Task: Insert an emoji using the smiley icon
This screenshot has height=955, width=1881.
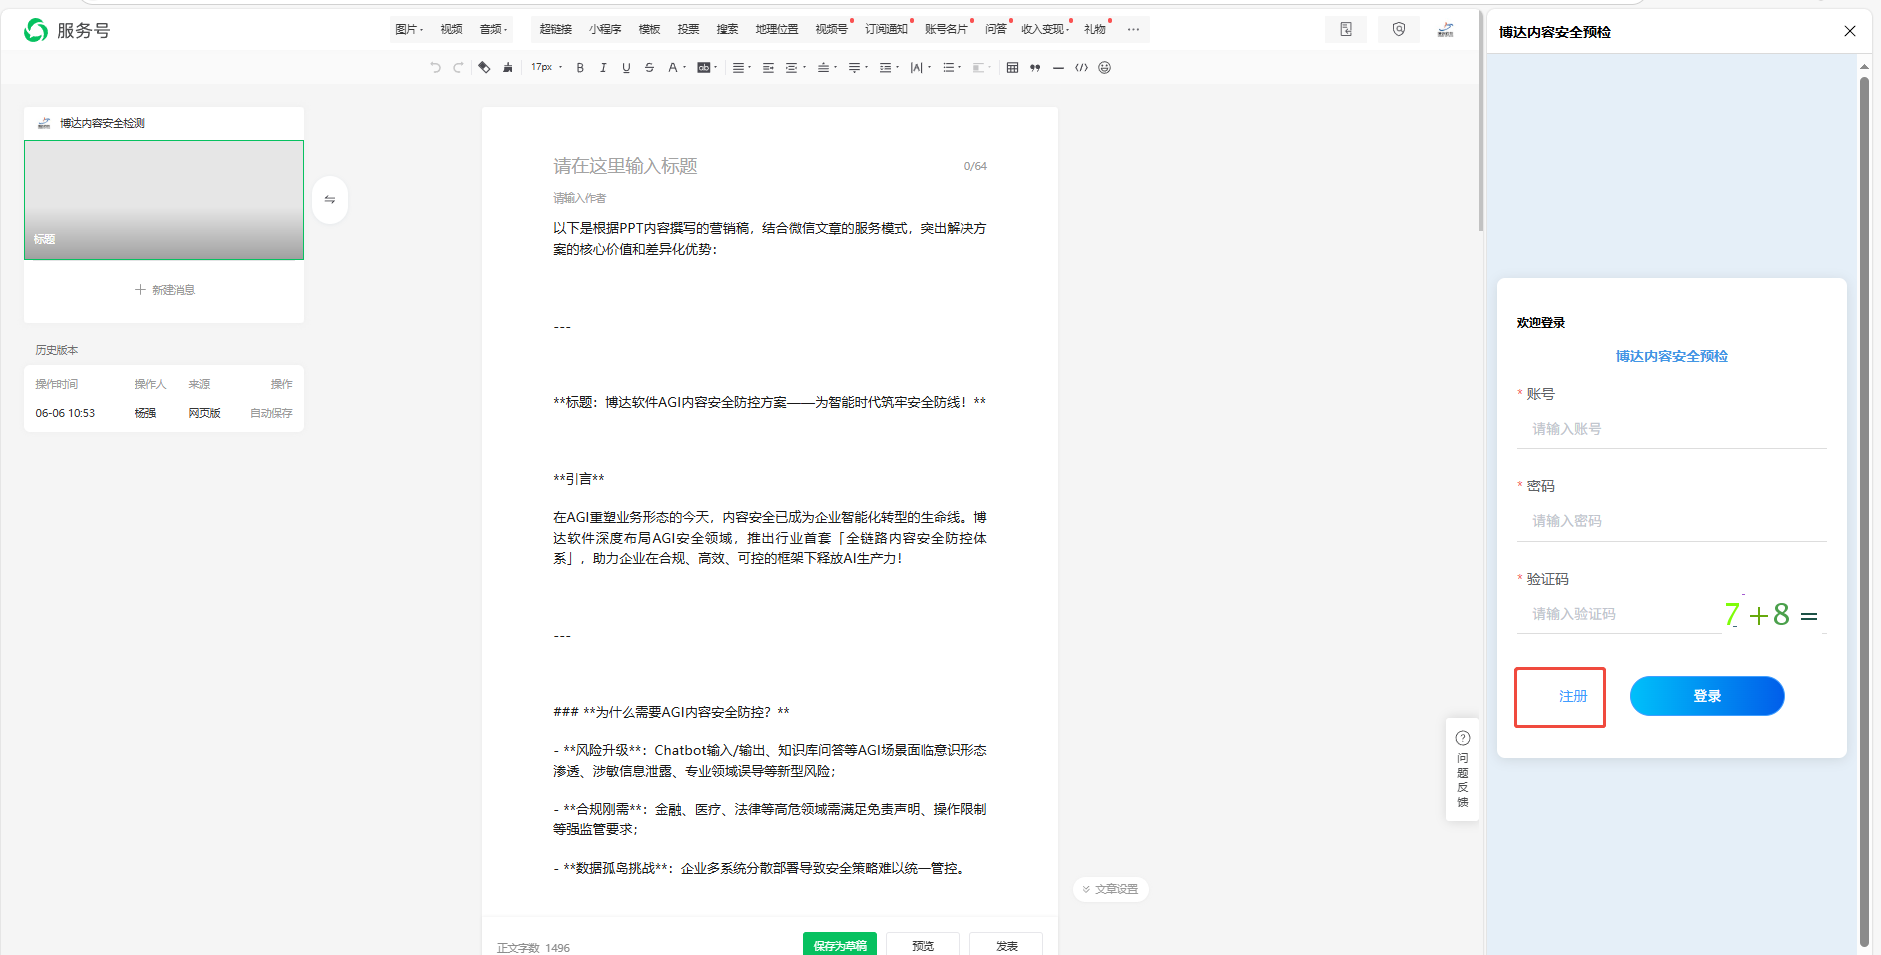Action: pos(1104,67)
